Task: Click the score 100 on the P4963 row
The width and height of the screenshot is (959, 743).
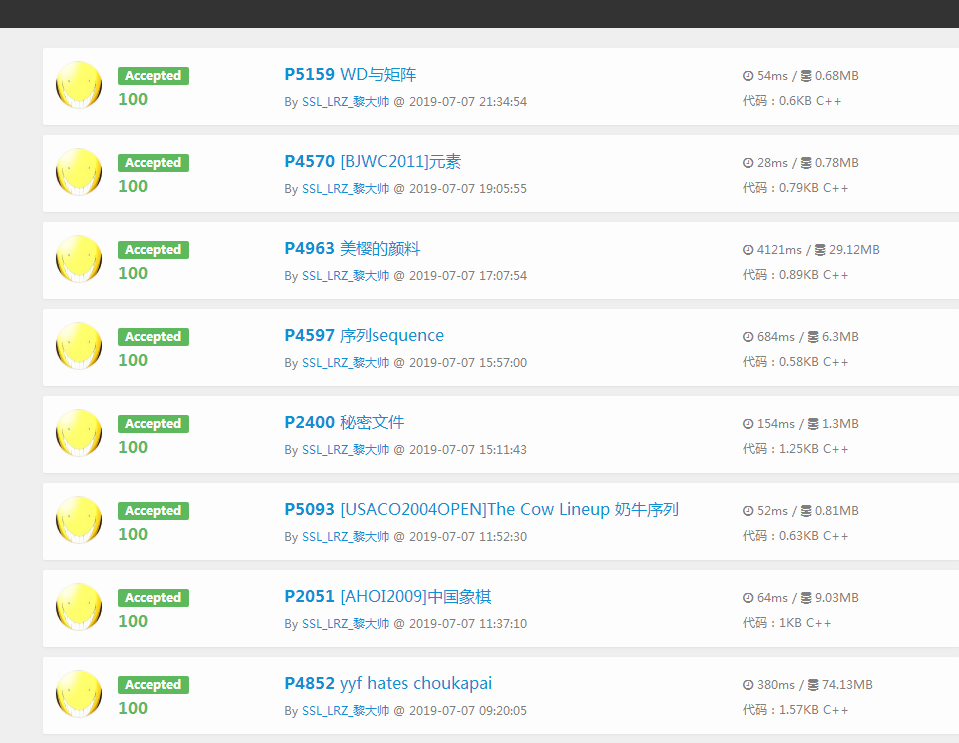Action: coord(133,273)
